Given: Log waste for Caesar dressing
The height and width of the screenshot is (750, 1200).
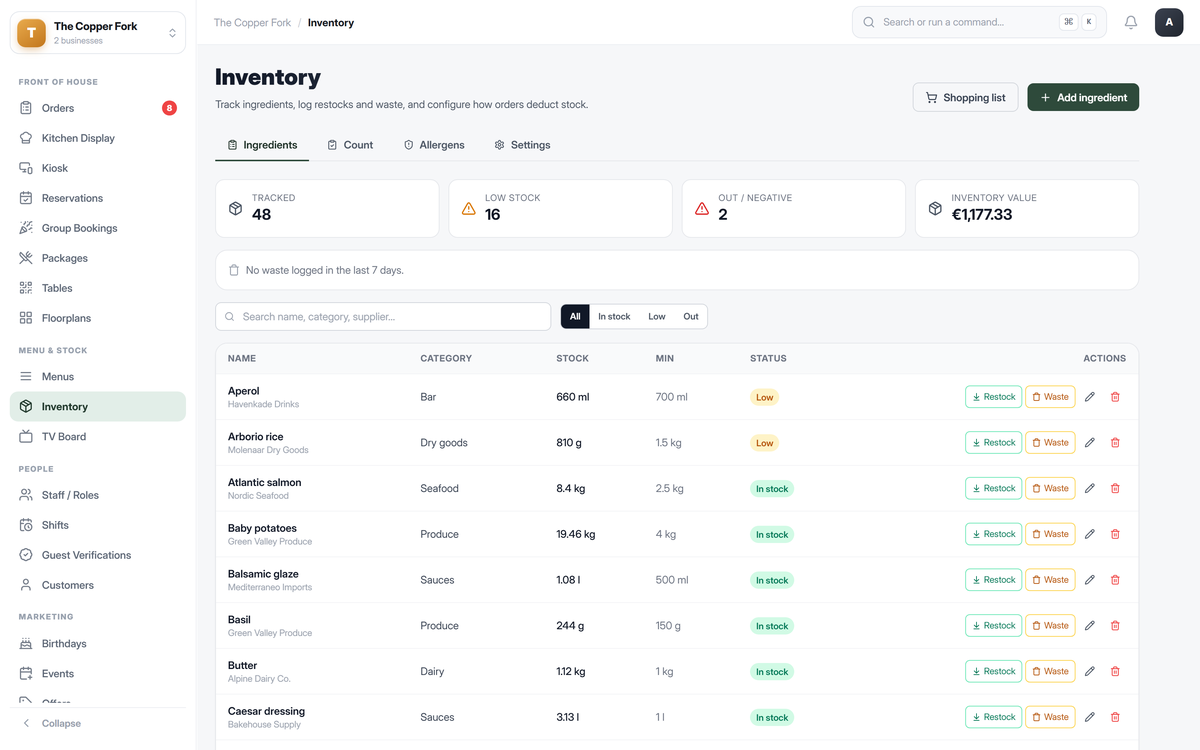Looking at the screenshot, I should pyautogui.click(x=1050, y=717).
